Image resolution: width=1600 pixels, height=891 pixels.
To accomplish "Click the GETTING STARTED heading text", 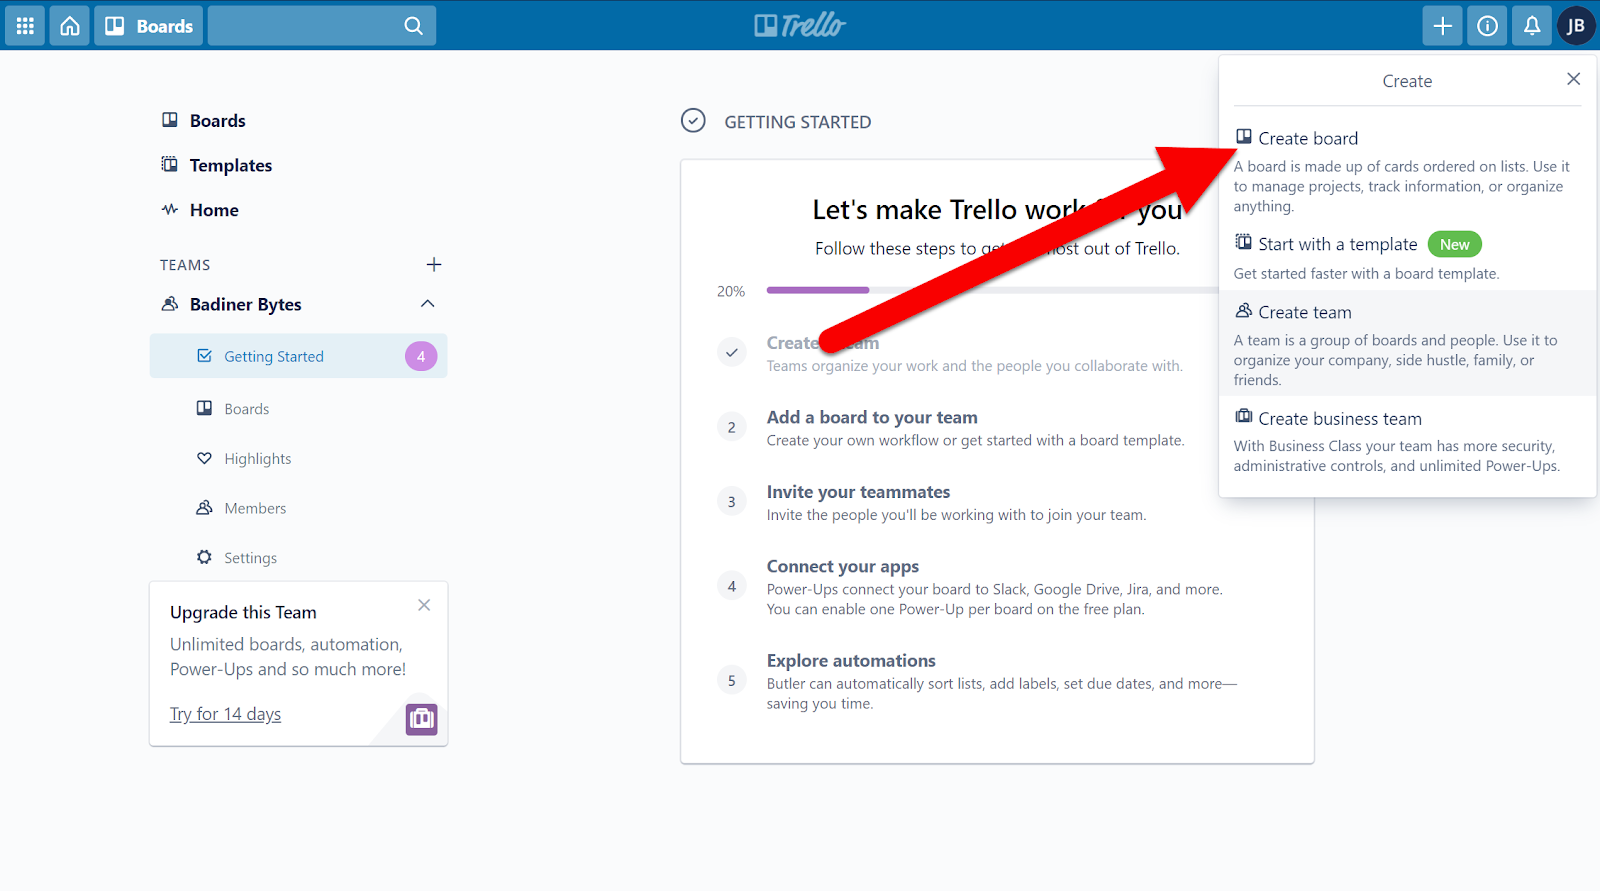I will click(x=797, y=122).
